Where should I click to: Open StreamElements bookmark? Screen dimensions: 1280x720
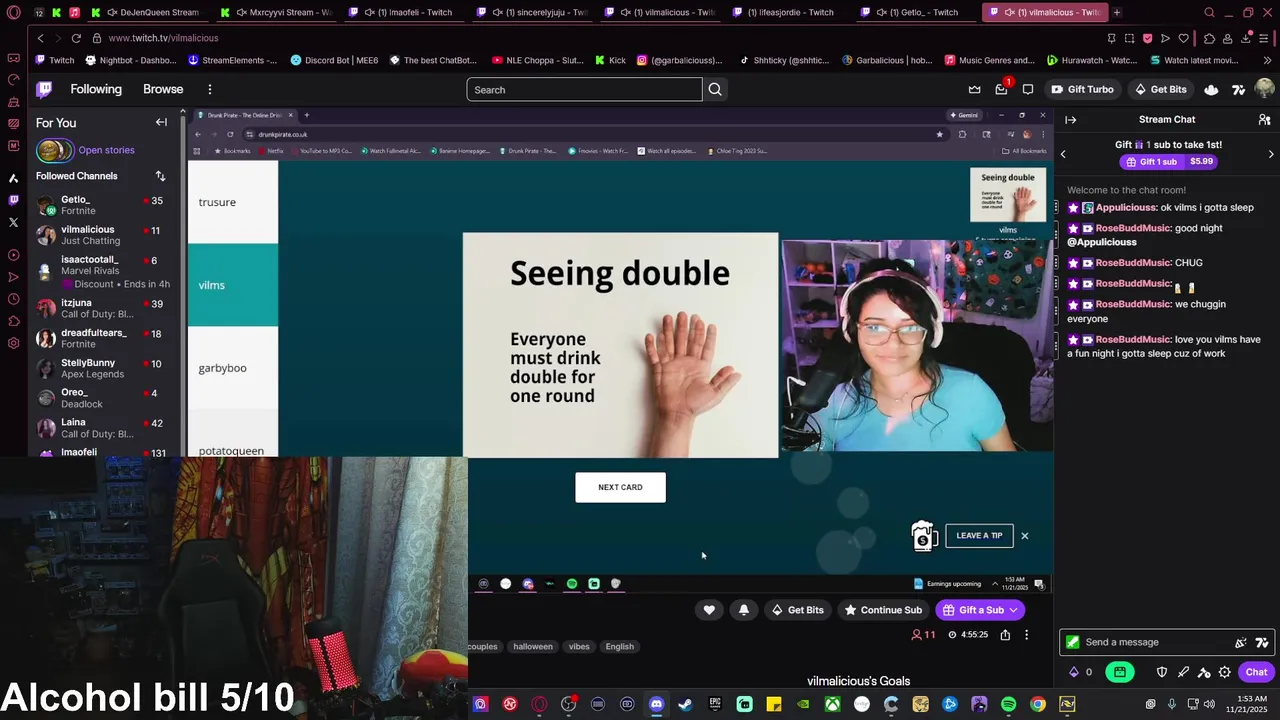(x=232, y=60)
